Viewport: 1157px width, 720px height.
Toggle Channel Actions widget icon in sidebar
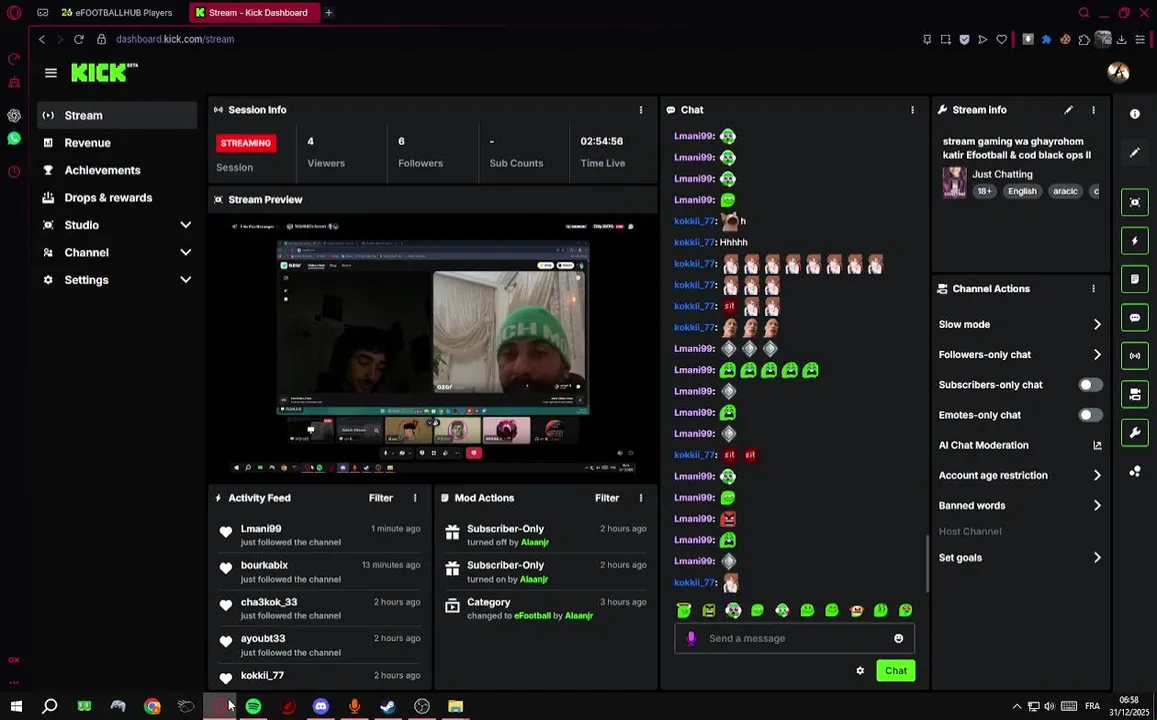pyautogui.click(x=1135, y=394)
